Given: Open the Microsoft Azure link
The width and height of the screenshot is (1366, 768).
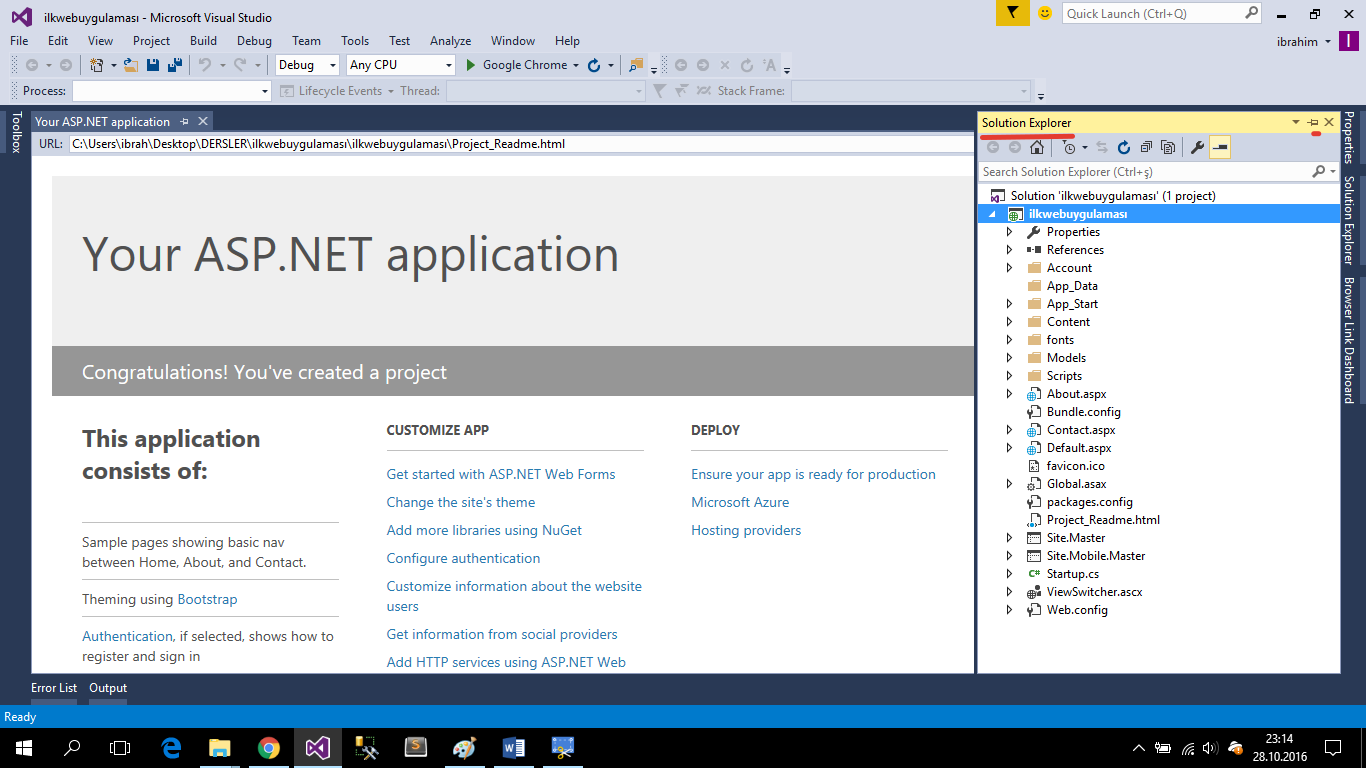Looking at the screenshot, I should click(740, 502).
